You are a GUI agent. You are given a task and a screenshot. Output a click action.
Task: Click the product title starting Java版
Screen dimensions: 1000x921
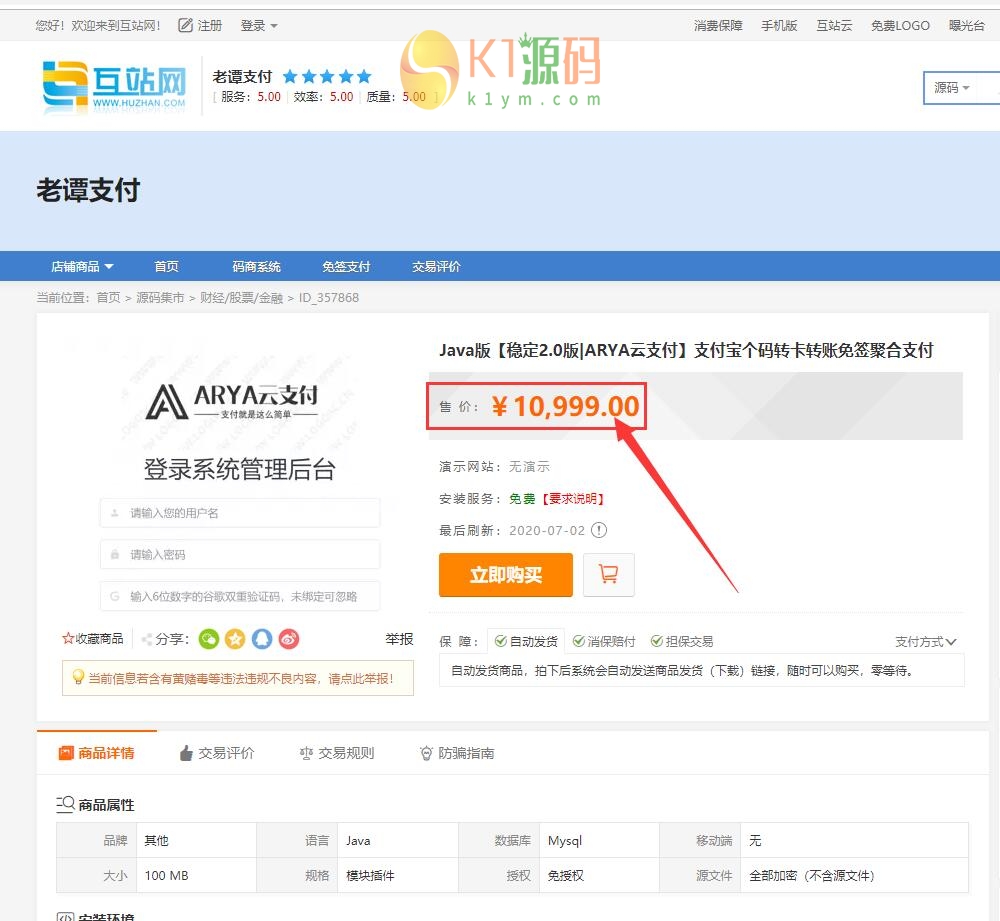pyautogui.click(x=686, y=350)
